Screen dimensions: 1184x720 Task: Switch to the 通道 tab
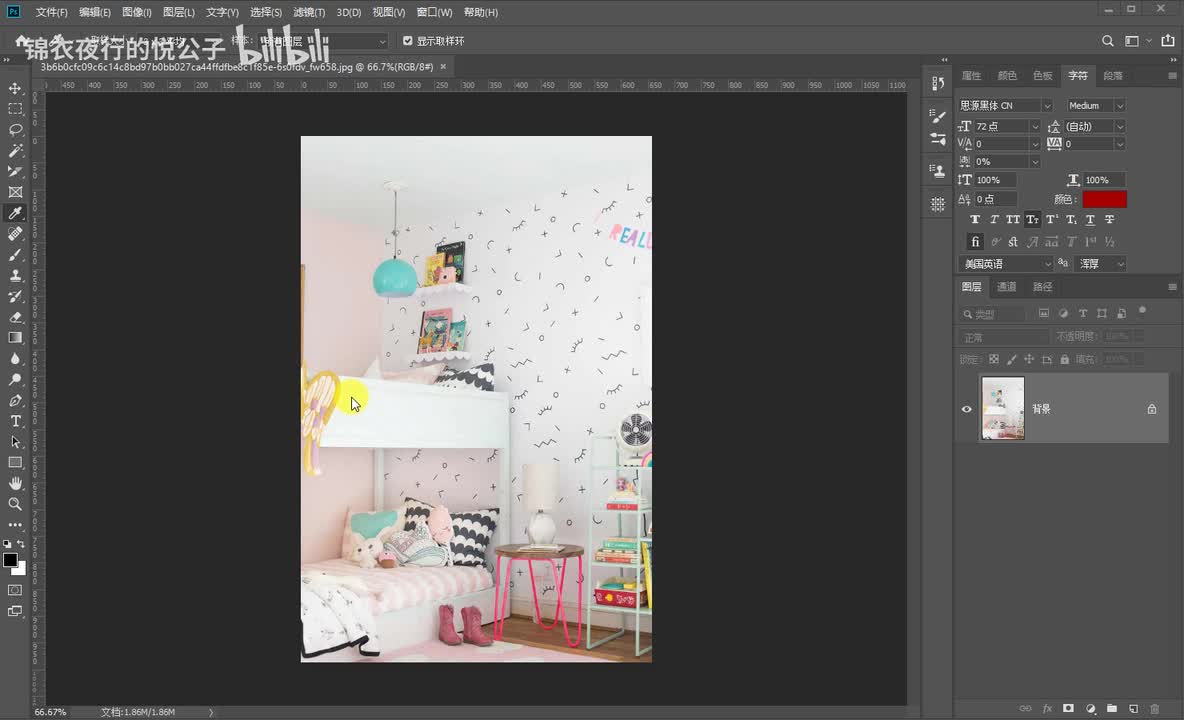click(1007, 287)
